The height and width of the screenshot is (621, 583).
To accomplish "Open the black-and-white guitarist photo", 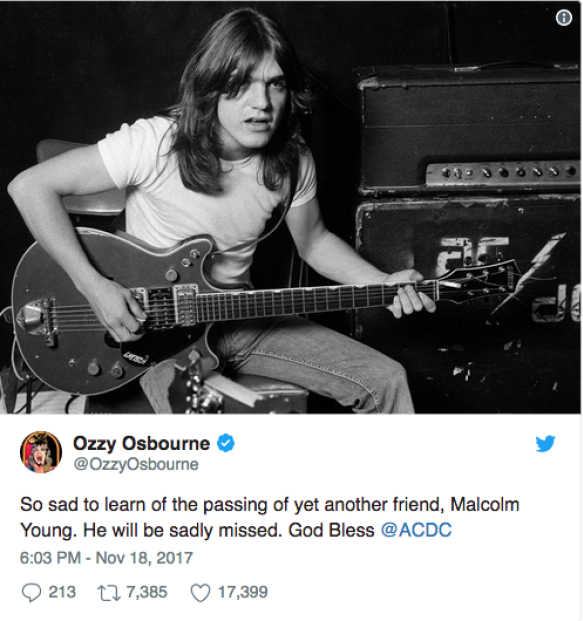I will tap(290, 207).
